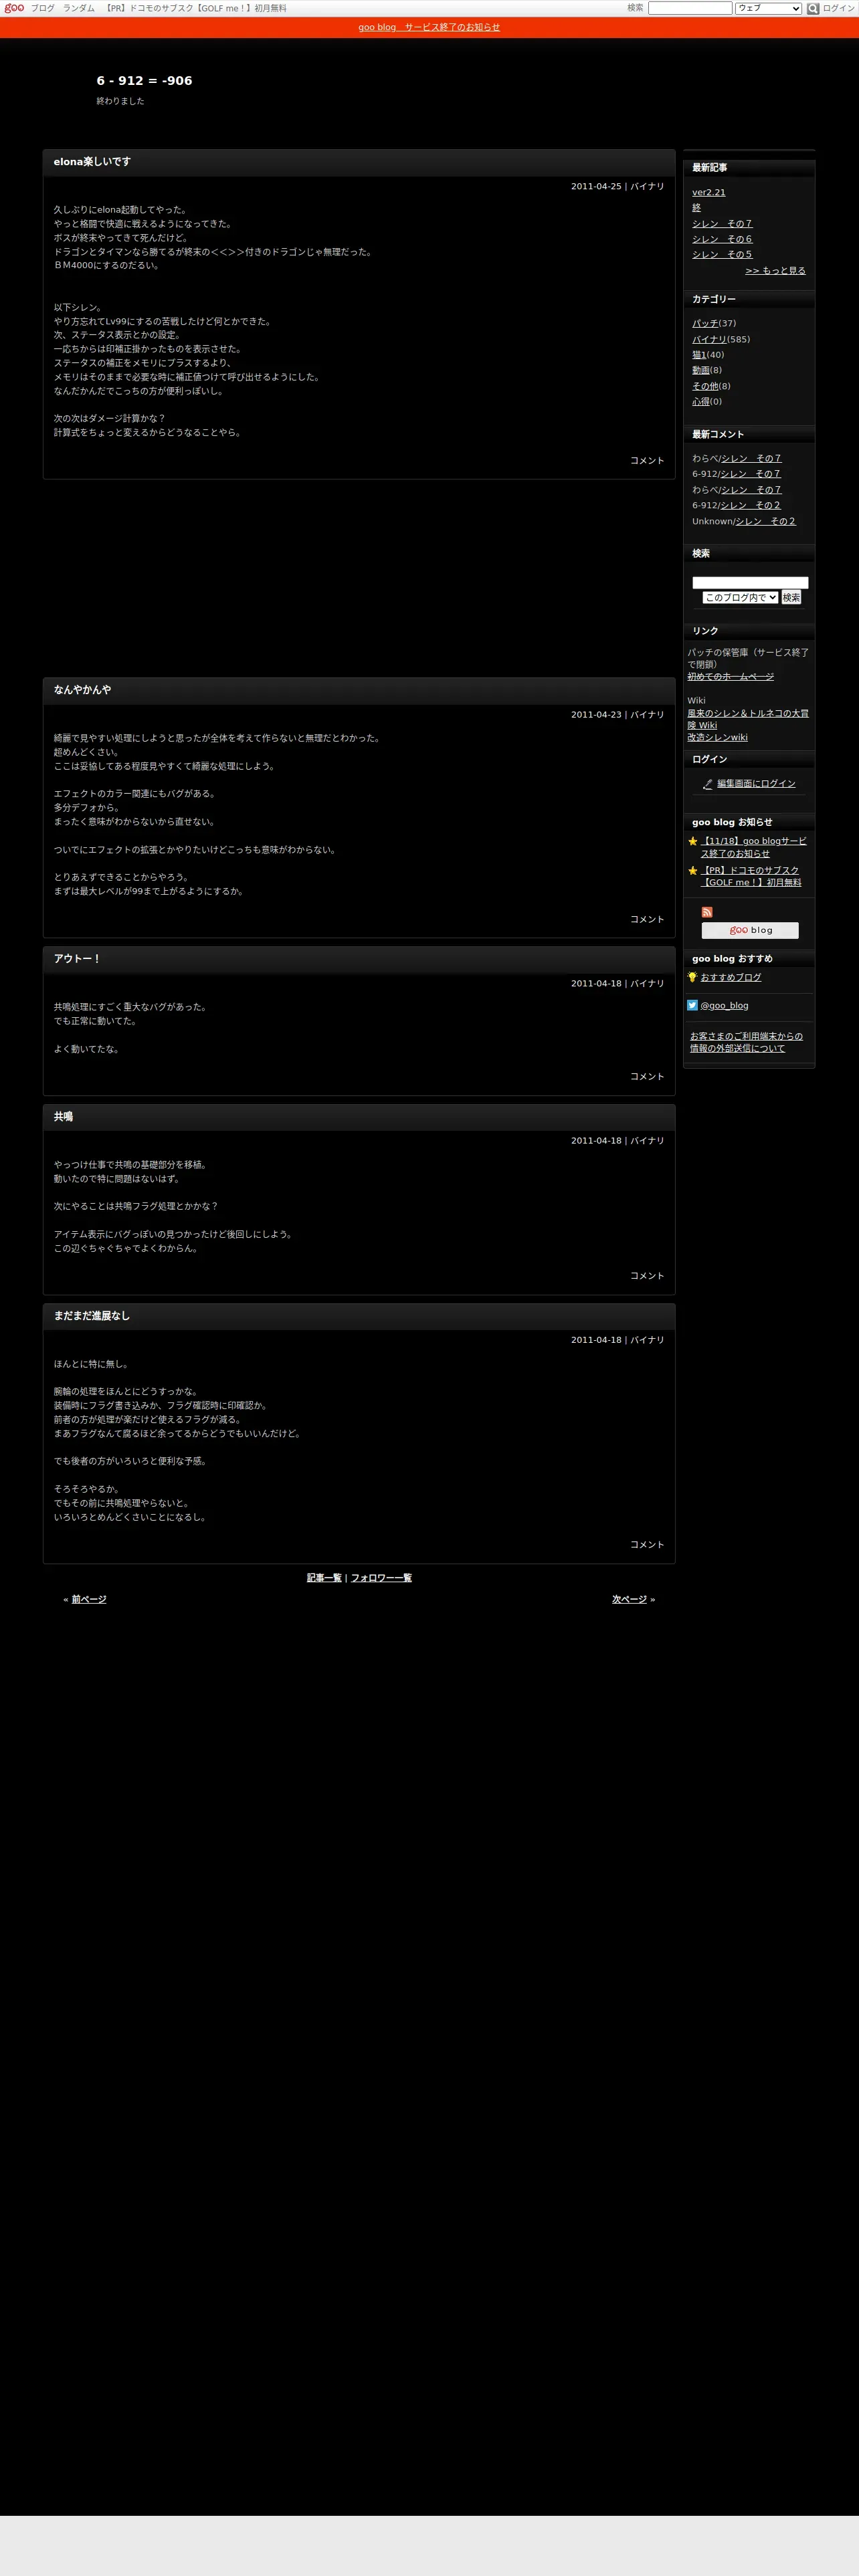Viewport: 859px width, 2576px height.
Task: Open category その他(8)
Action: tap(705, 386)
